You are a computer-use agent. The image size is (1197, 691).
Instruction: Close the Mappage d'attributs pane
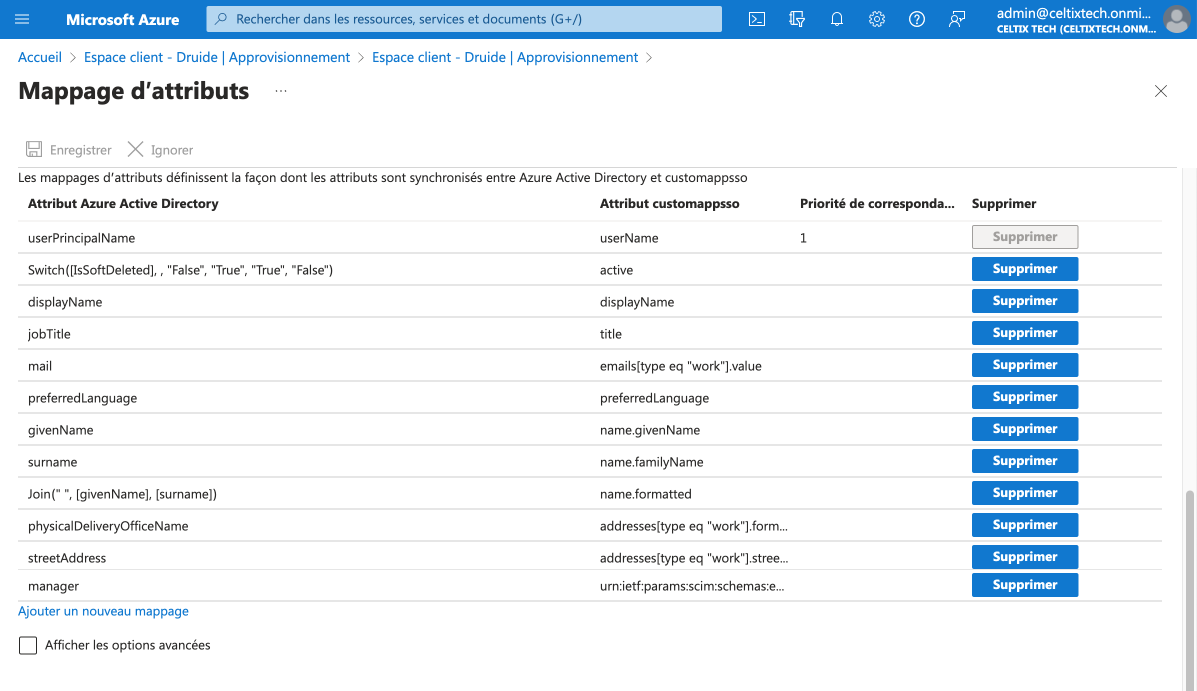pyautogui.click(x=1160, y=92)
